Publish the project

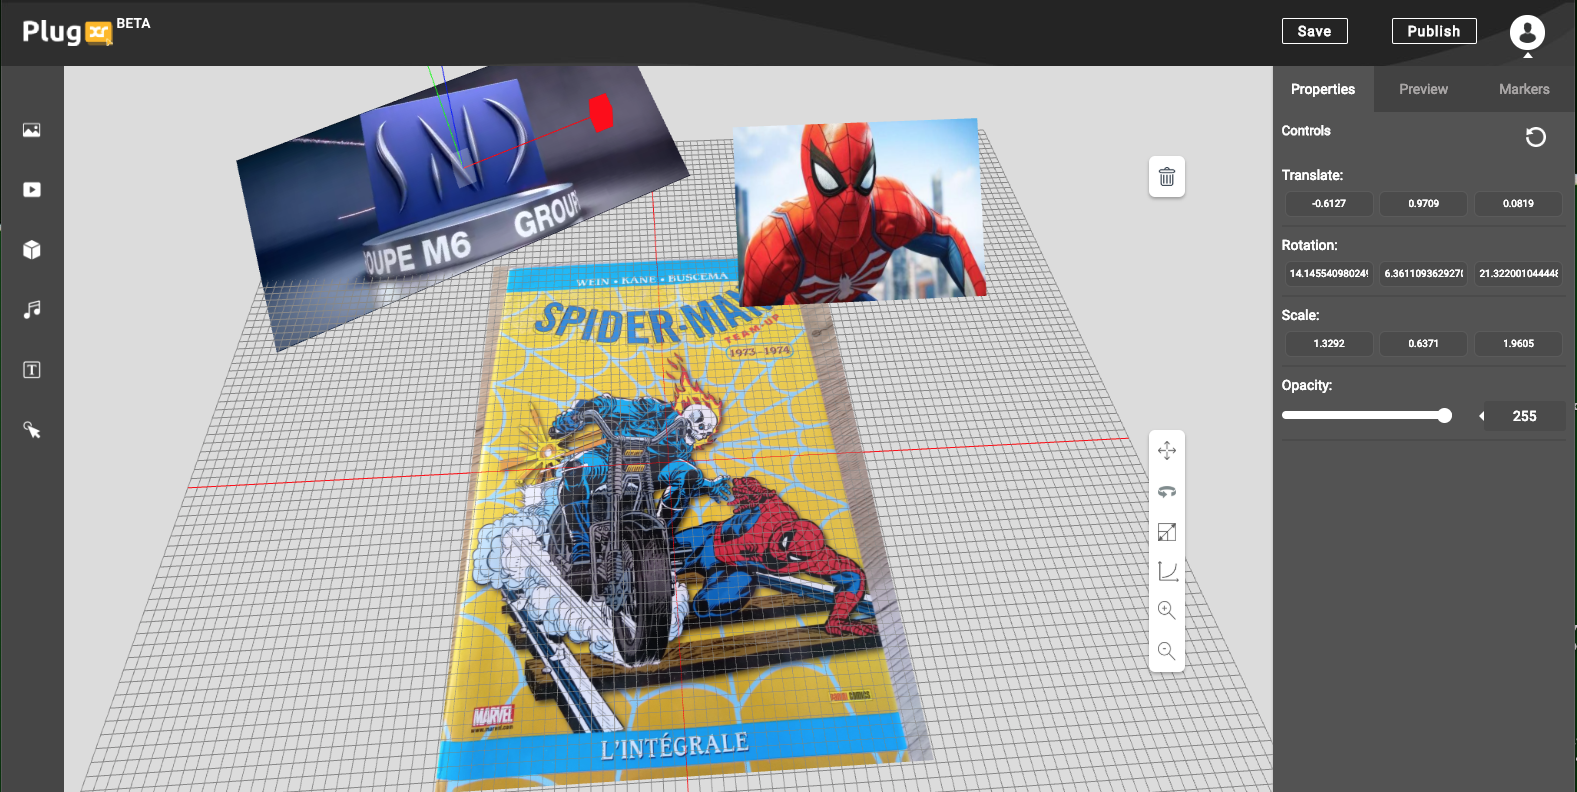point(1434,31)
